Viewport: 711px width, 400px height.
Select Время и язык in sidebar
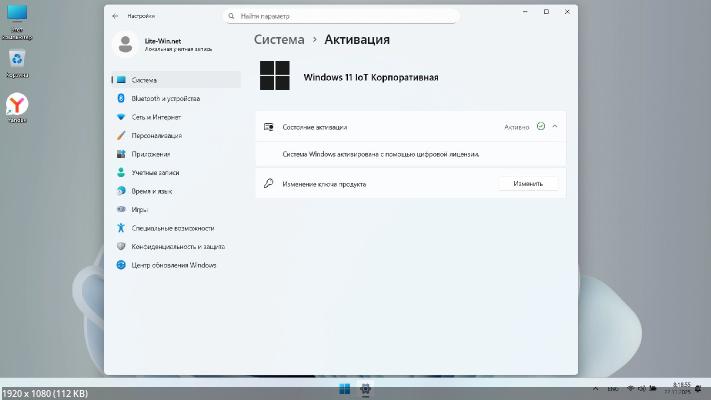point(151,191)
